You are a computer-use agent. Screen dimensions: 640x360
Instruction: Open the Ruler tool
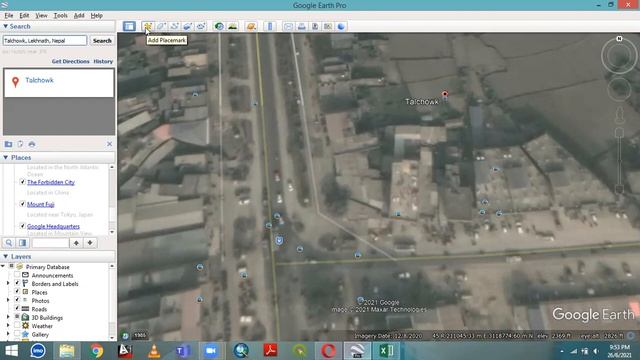[x=269, y=26]
